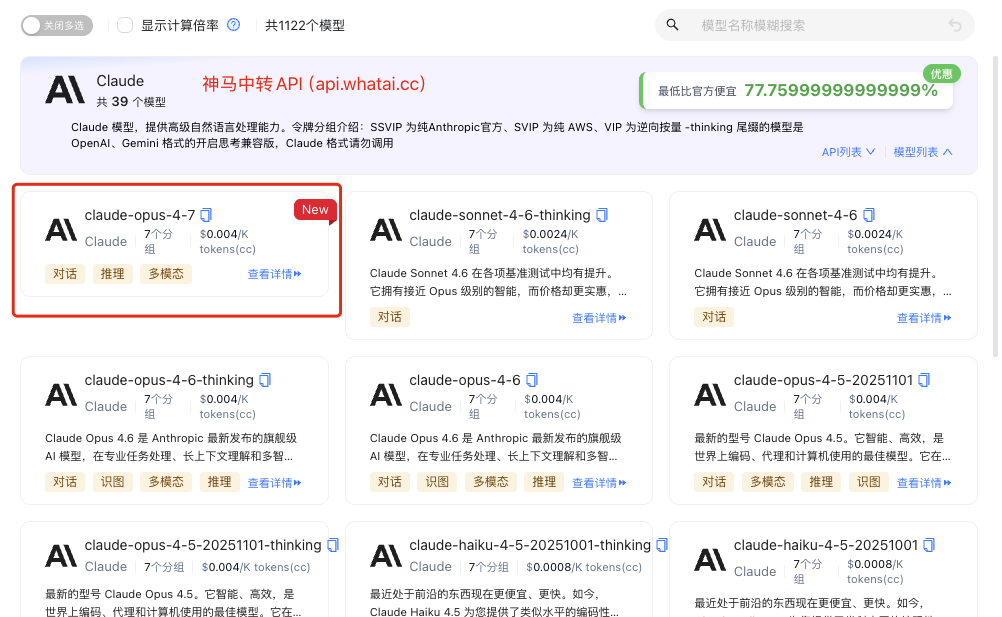Image resolution: width=1002 pixels, height=617 pixels.
Task: Click the 推理 tag on claude-opus-4-7
Action: coord(112,274)
